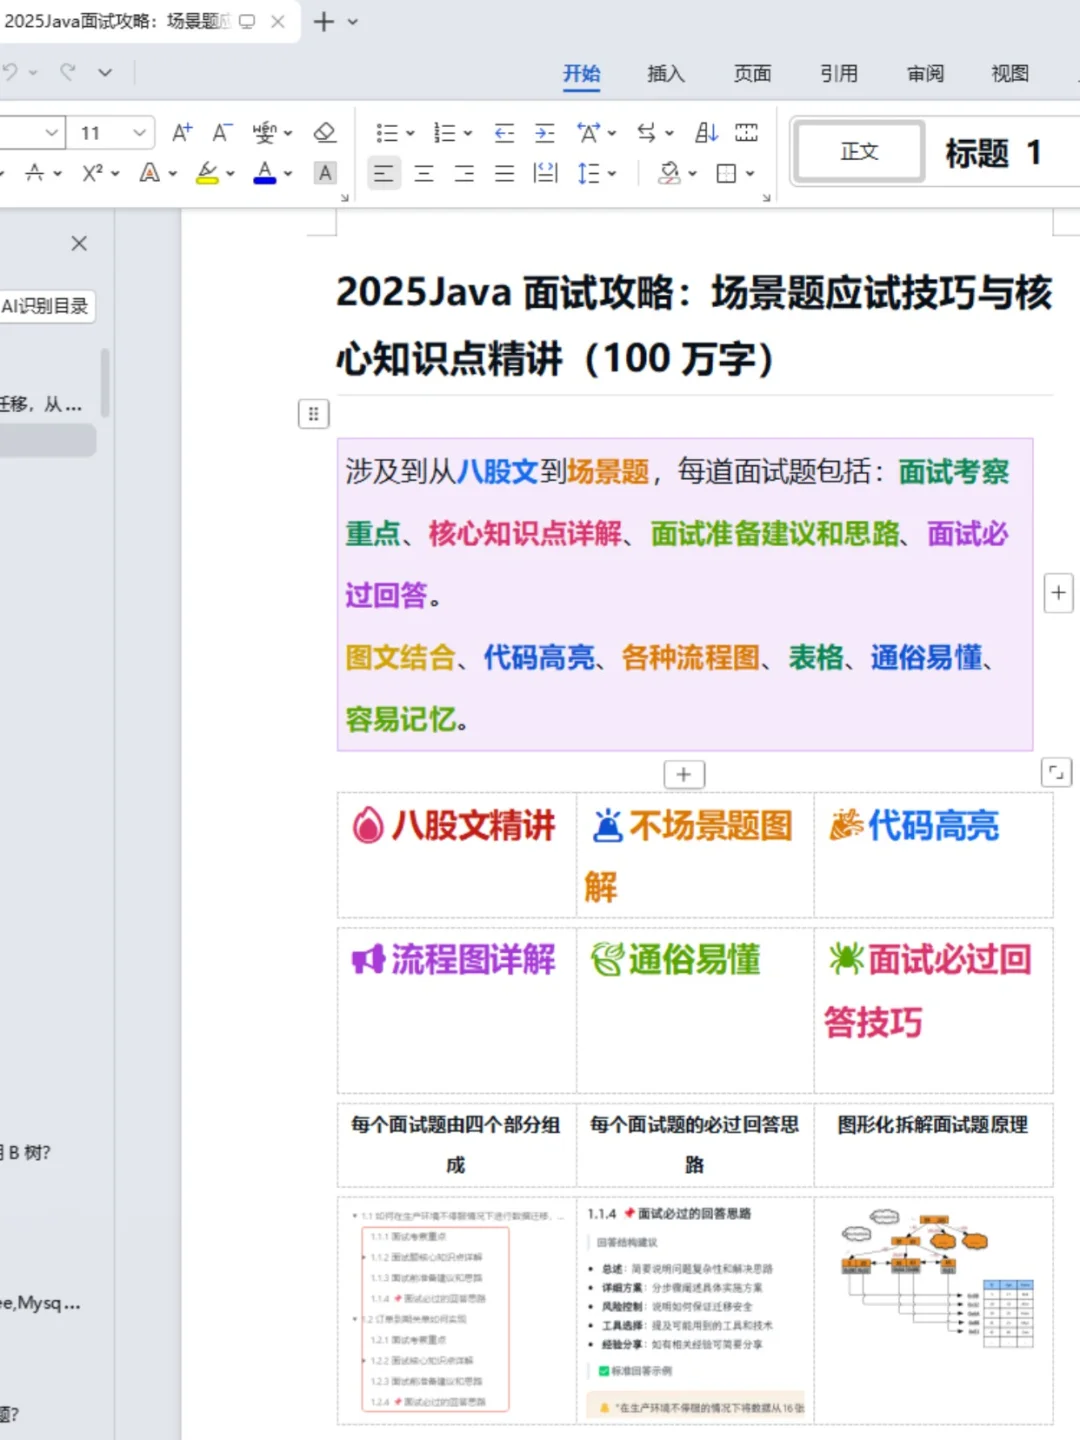Open the 引用 ribbon tab
Viewport: 1080px width, 1440px height.
[839, 74]
